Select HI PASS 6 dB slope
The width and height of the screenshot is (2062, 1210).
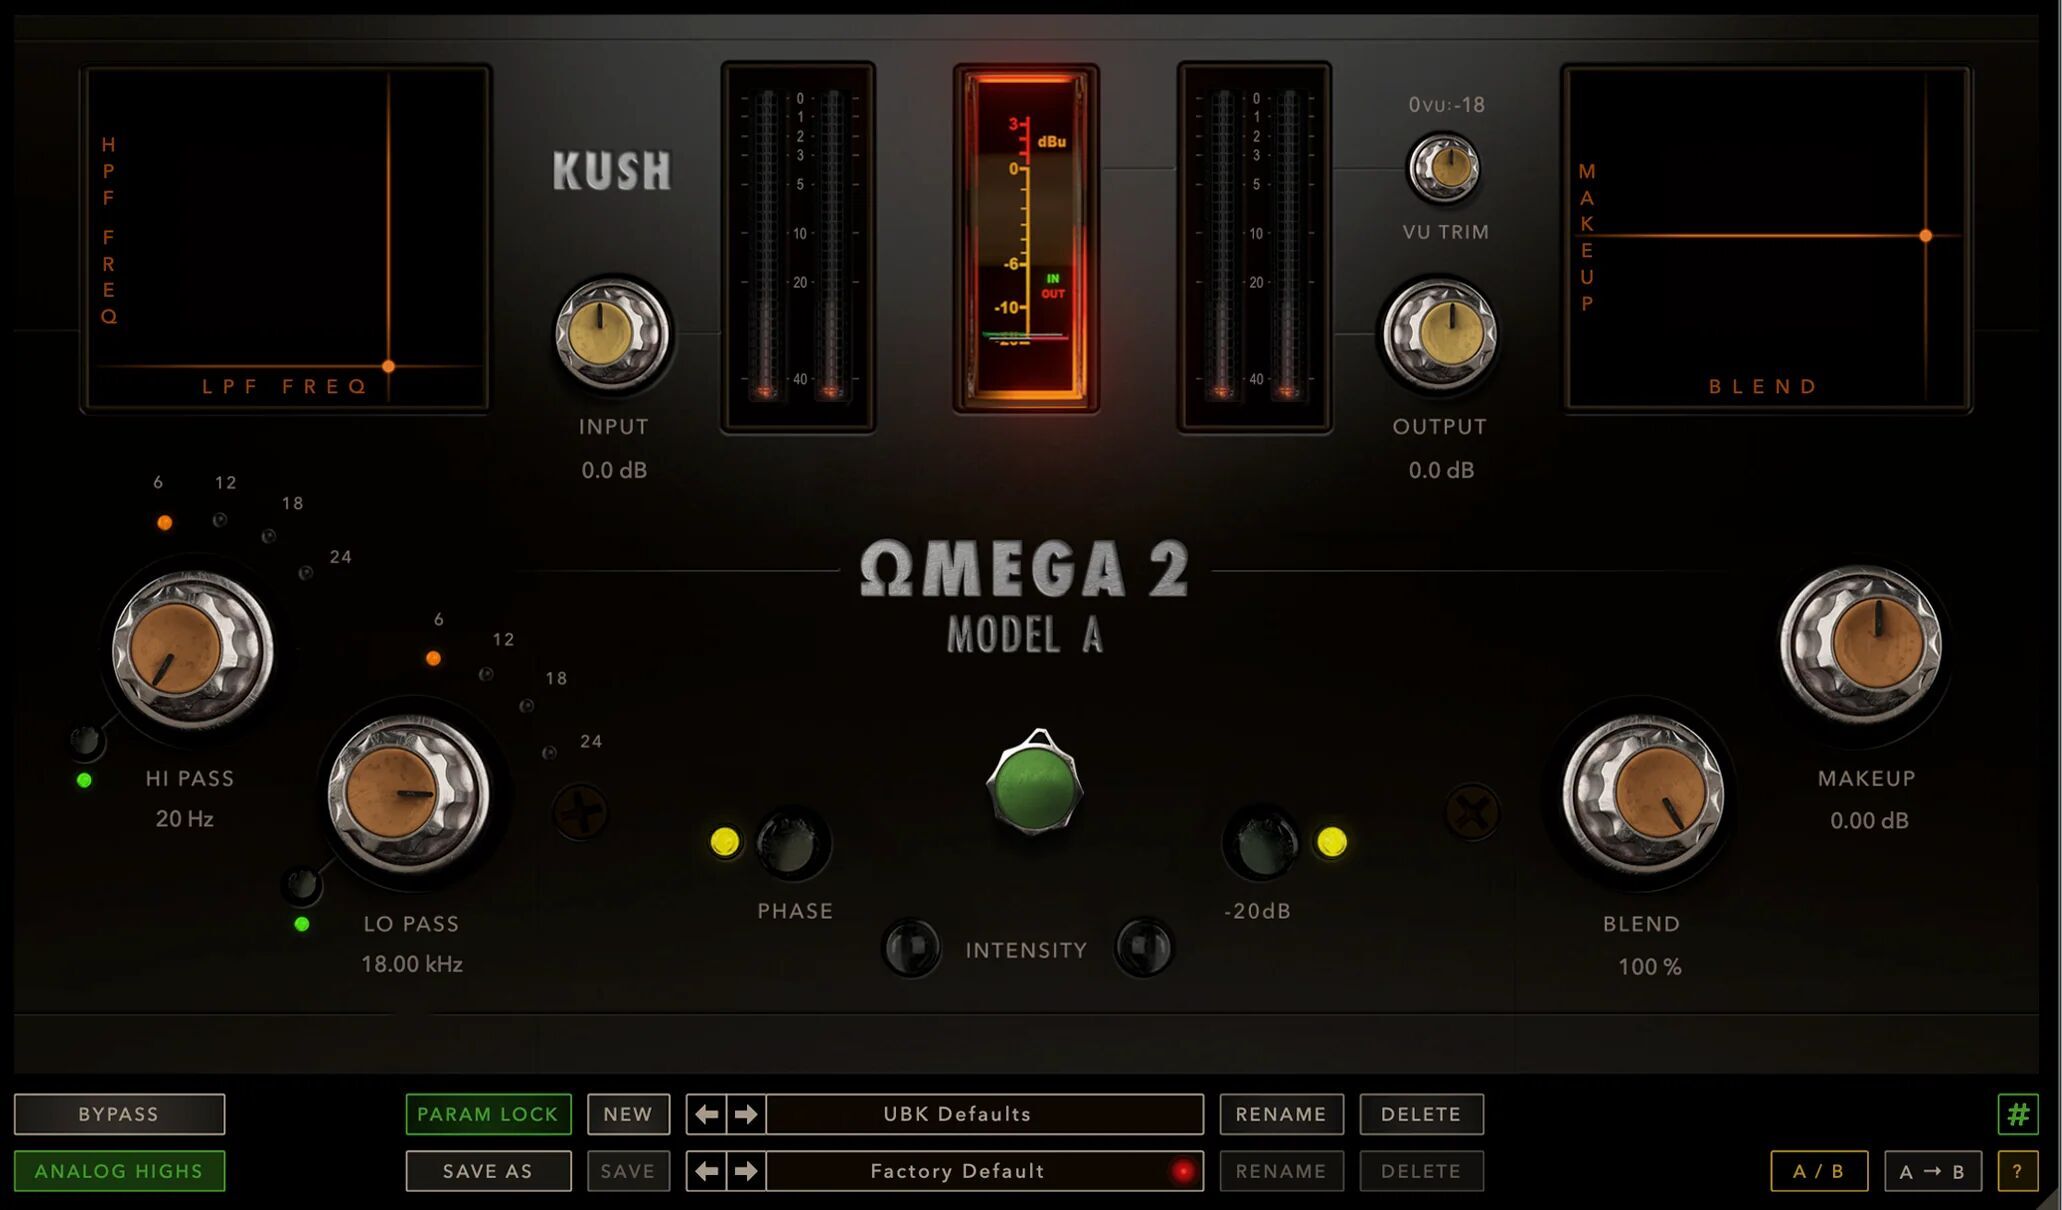pyautogui.click(x=165, y=522)
